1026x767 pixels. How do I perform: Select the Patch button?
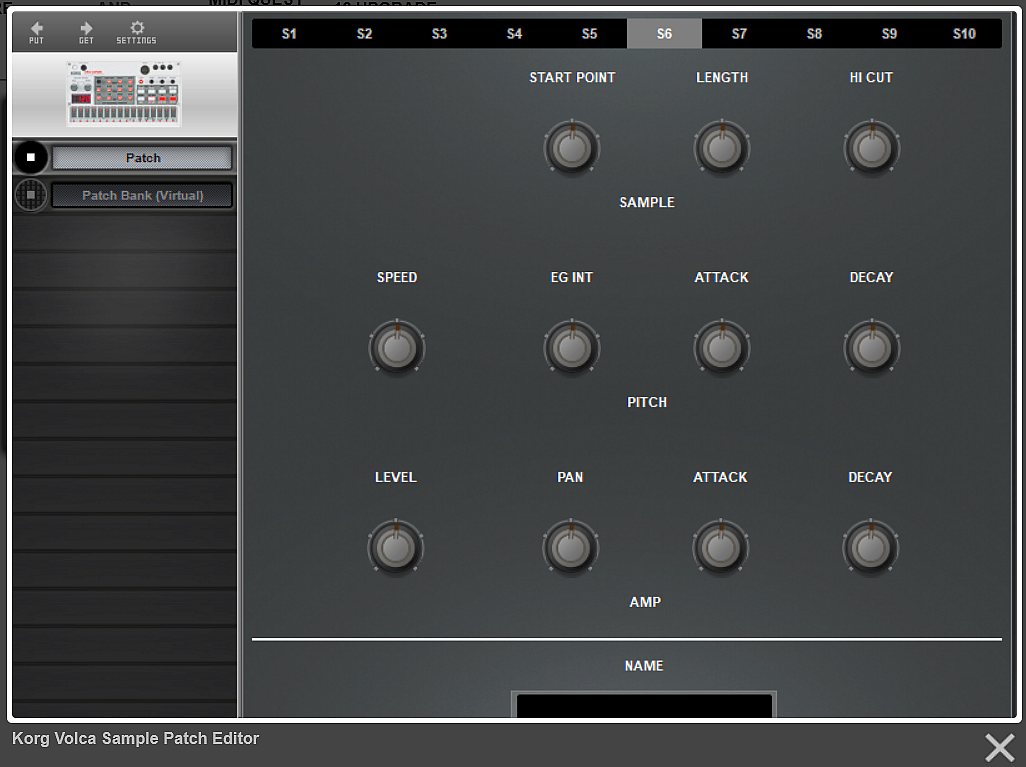click(x=142, y=158)
